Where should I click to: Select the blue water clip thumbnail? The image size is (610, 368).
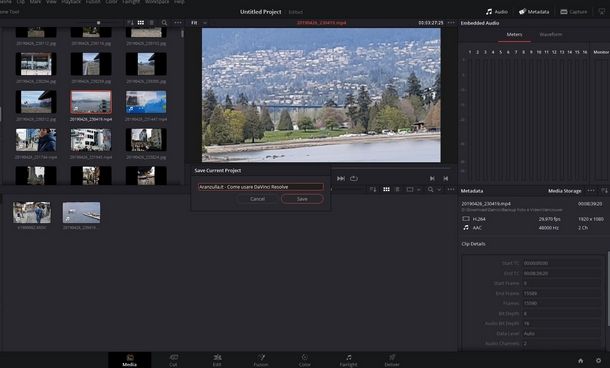coord(146,102)
